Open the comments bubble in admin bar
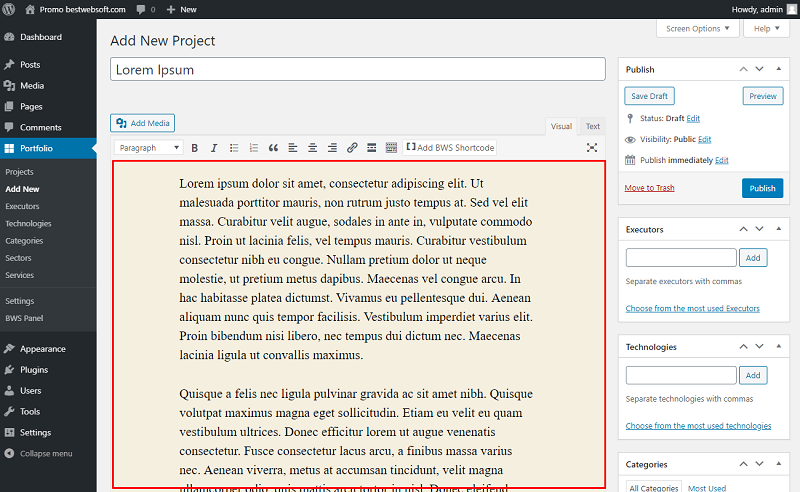The image size is (800, 492). (x=145, y=9)
